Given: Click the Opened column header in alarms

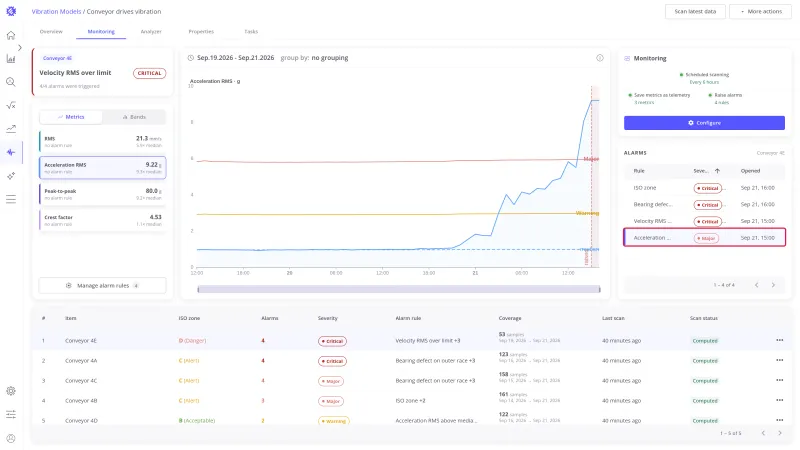Looking at the screenshot, I should pyautogui.click(x=750, y=171).
